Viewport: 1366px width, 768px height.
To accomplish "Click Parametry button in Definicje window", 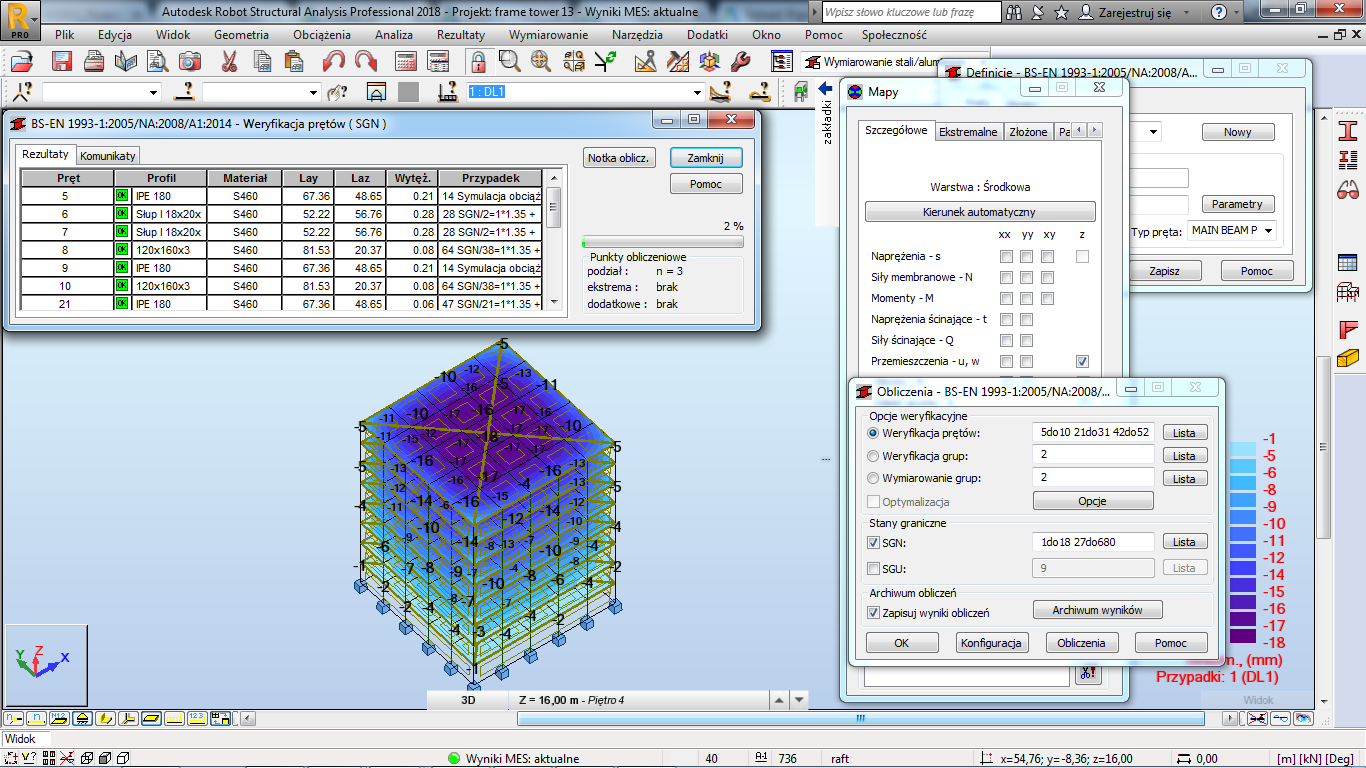I will [x=1237, y=204].
